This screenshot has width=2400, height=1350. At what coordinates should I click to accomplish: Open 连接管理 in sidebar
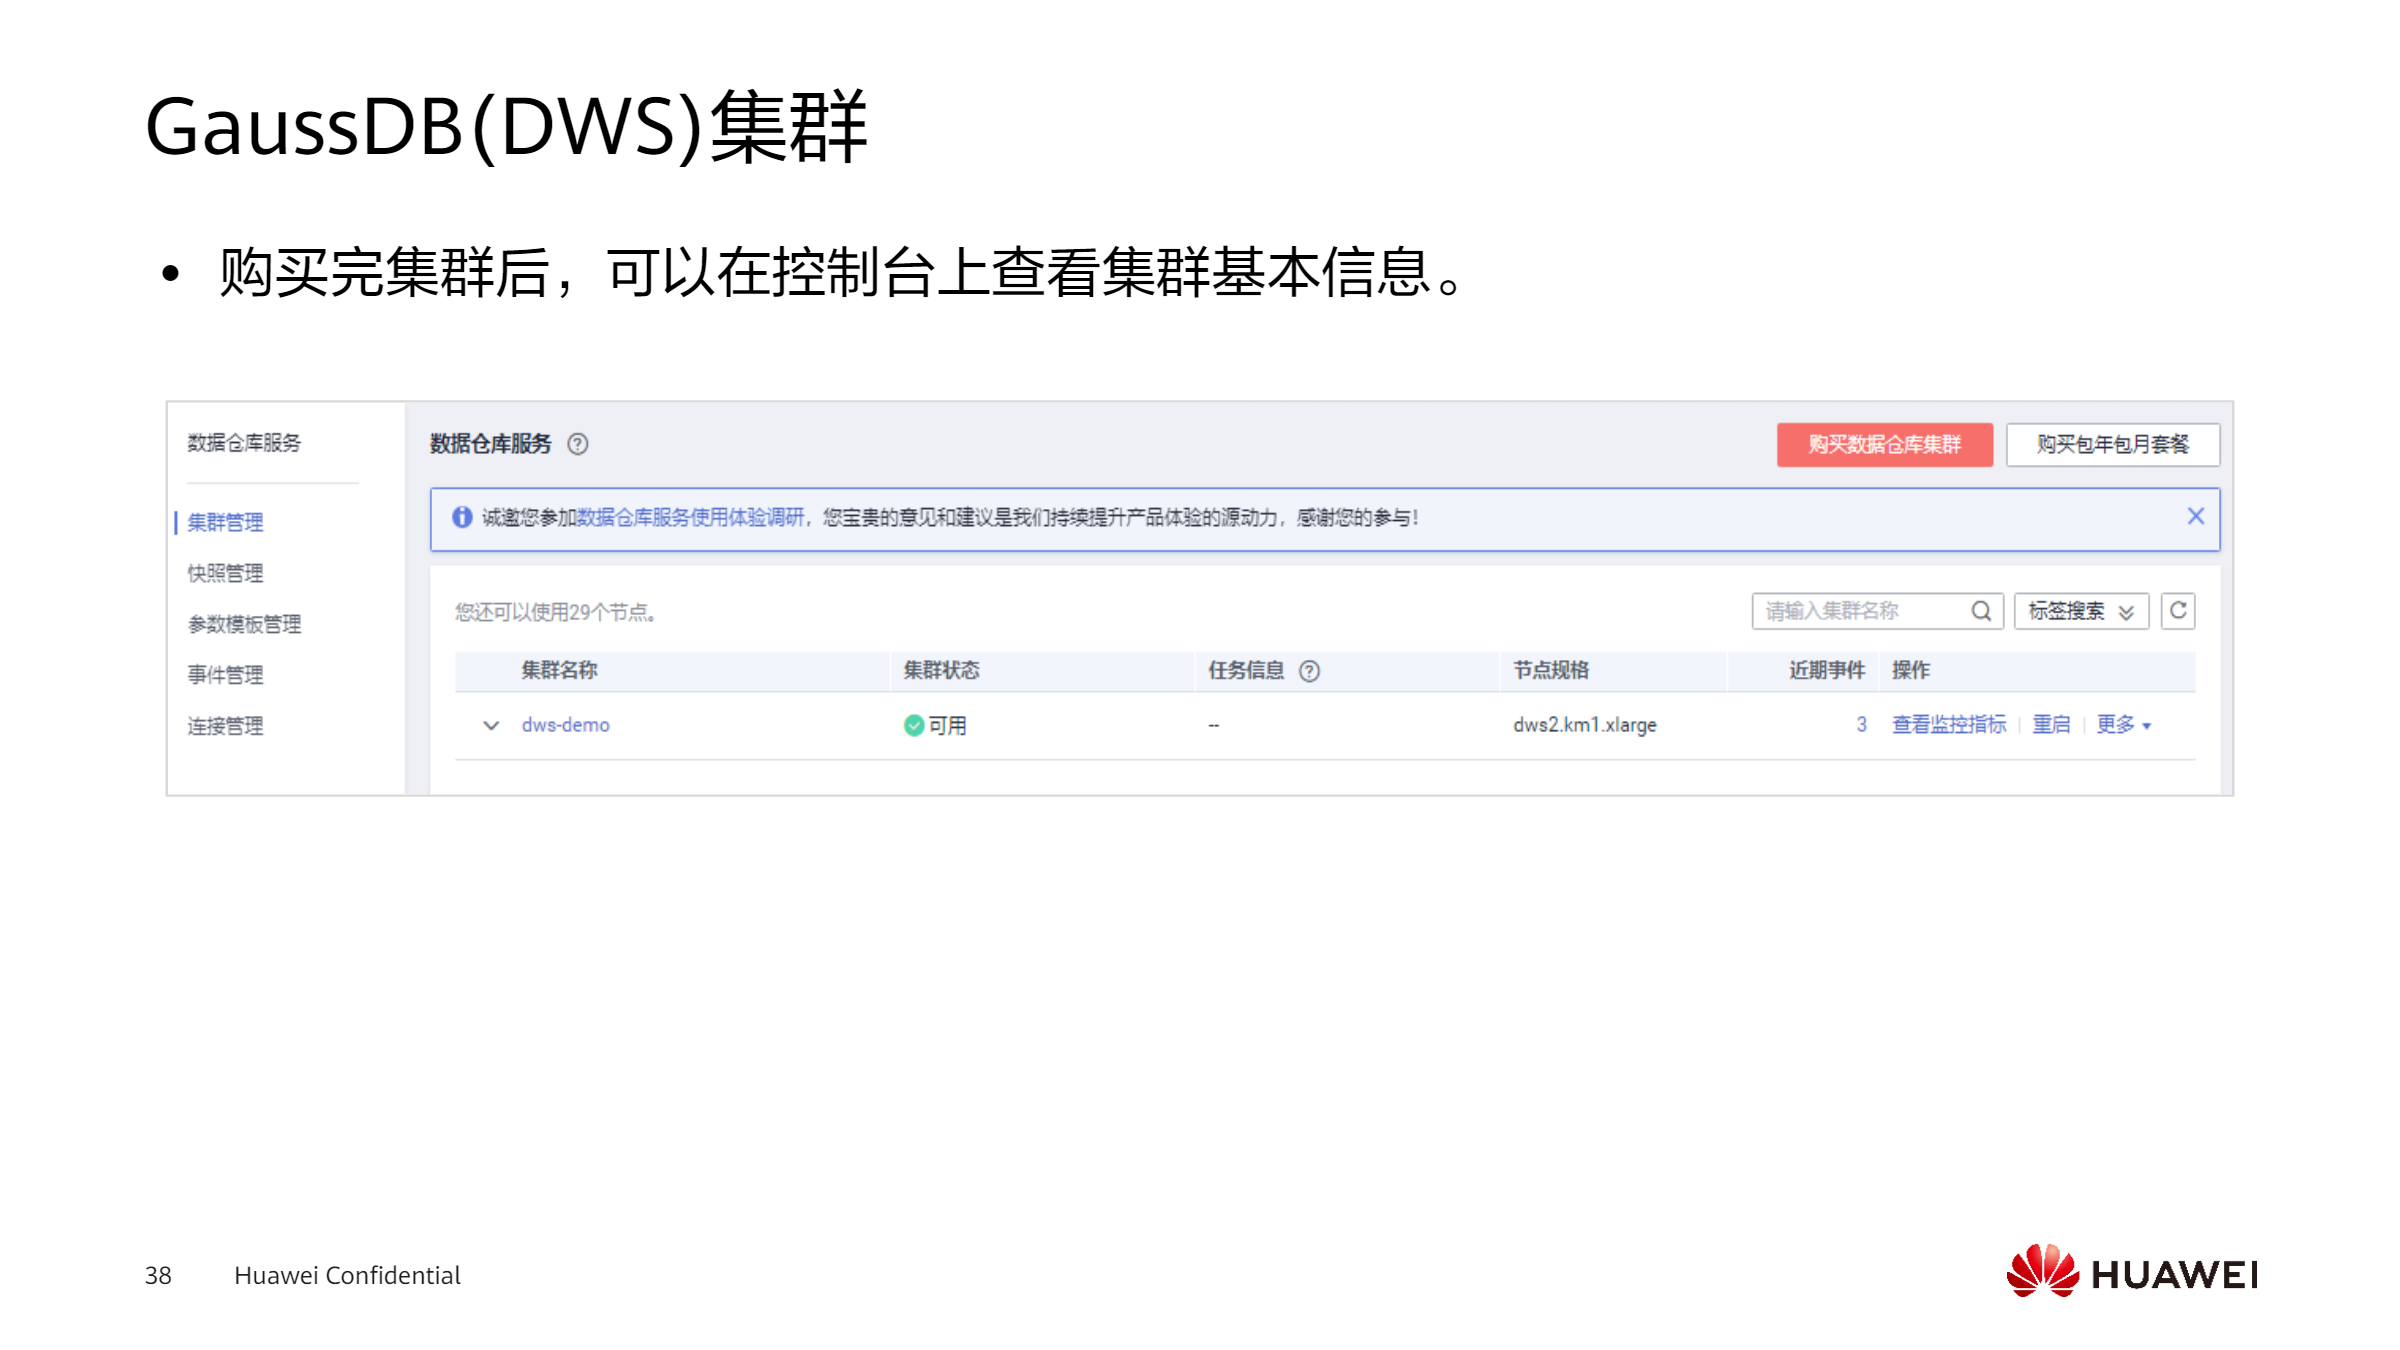[225, 726]
